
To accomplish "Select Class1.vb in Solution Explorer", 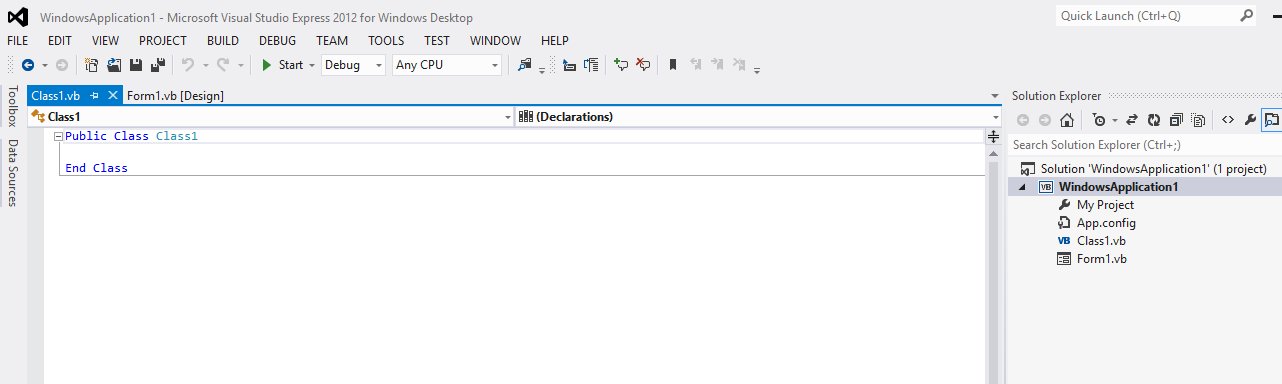I will click(x=1101, y=241).
